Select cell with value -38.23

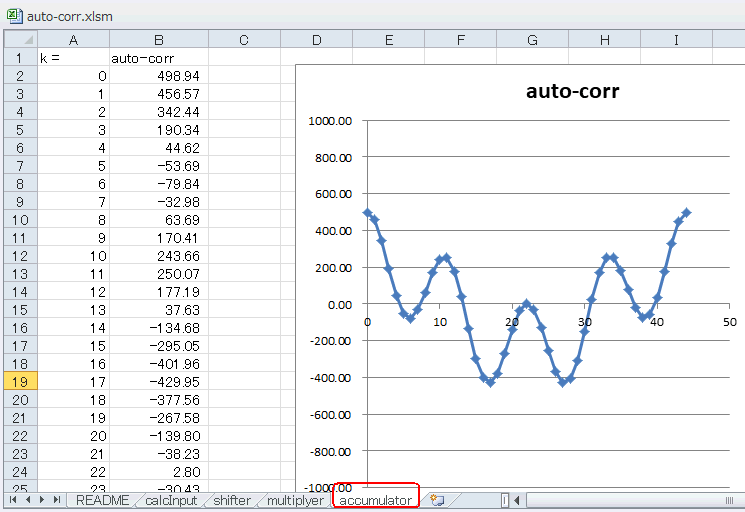pyautogui.click(x=159, y=454)
